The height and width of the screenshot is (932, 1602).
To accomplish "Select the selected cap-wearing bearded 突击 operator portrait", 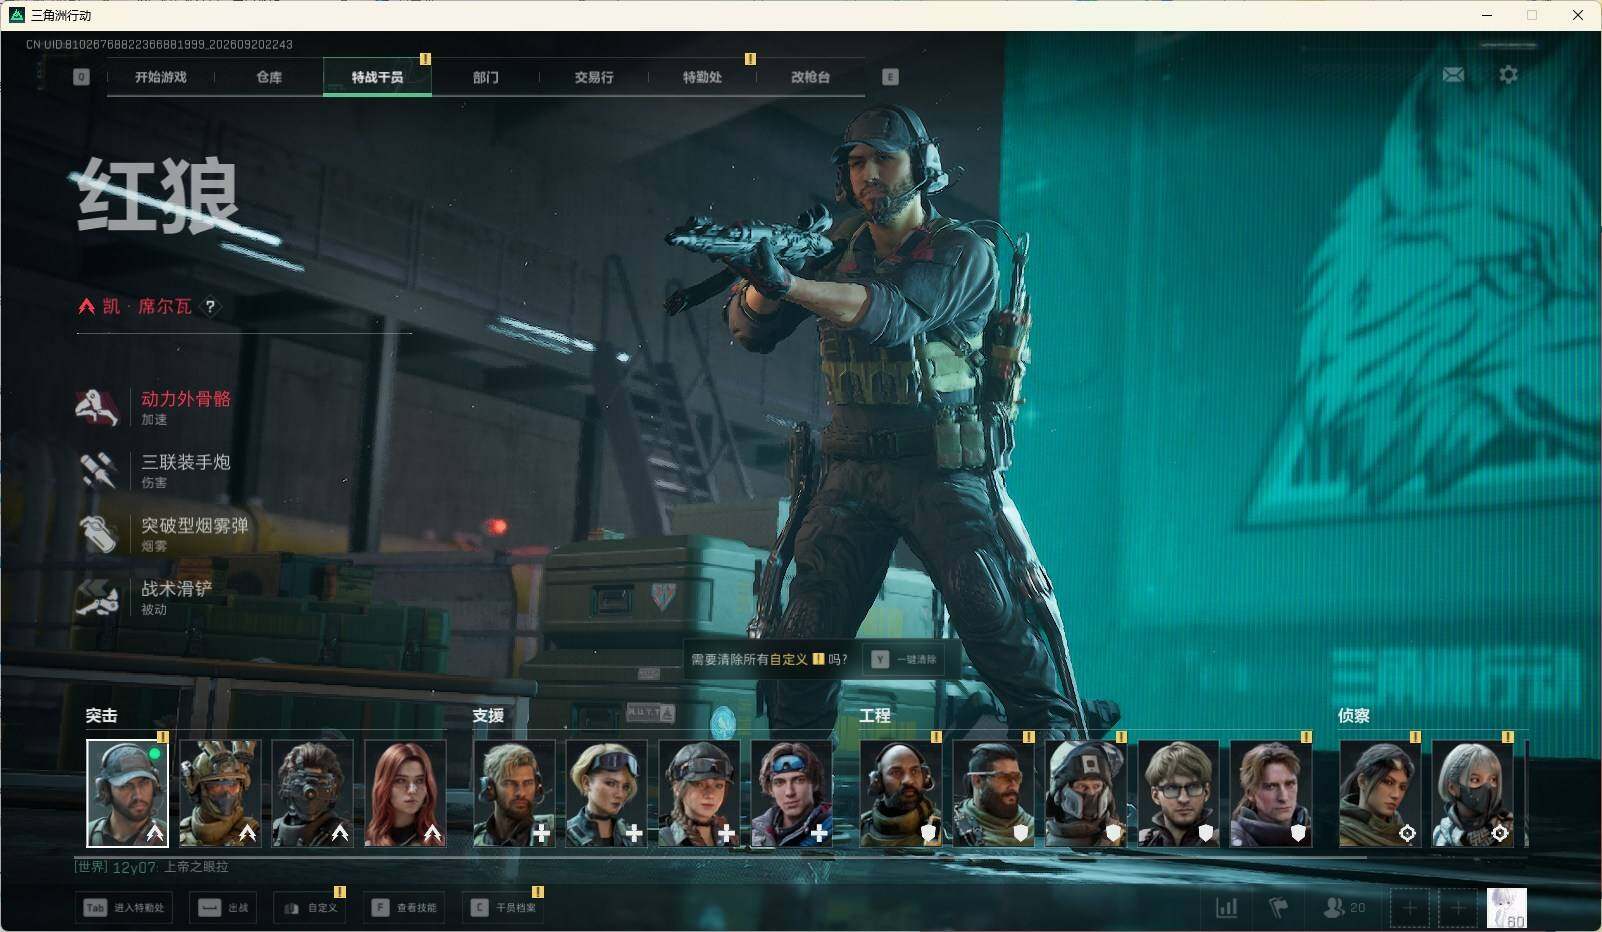I will coord(127,793).
